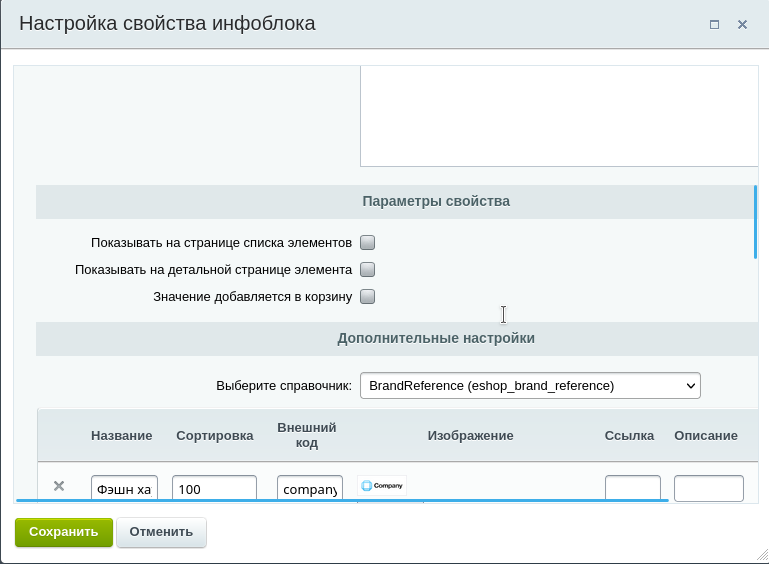
Task: Focus the Сортировка field with 100
Action: pyautogui.click(x=214, y=488)
